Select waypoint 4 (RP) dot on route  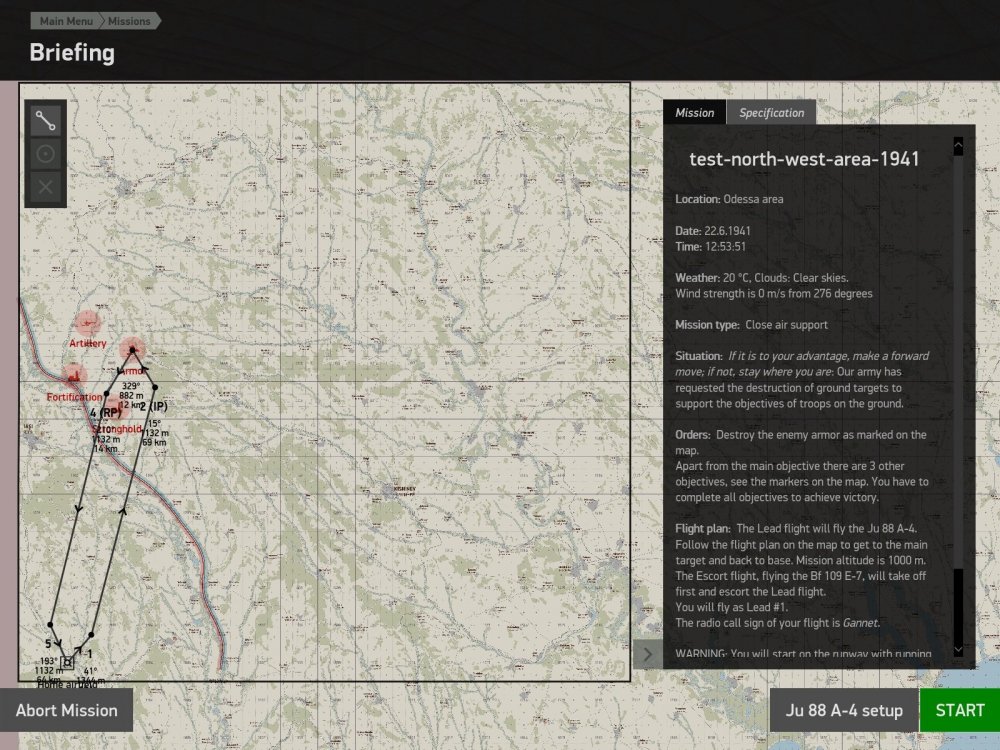click(x=107, y=395)
